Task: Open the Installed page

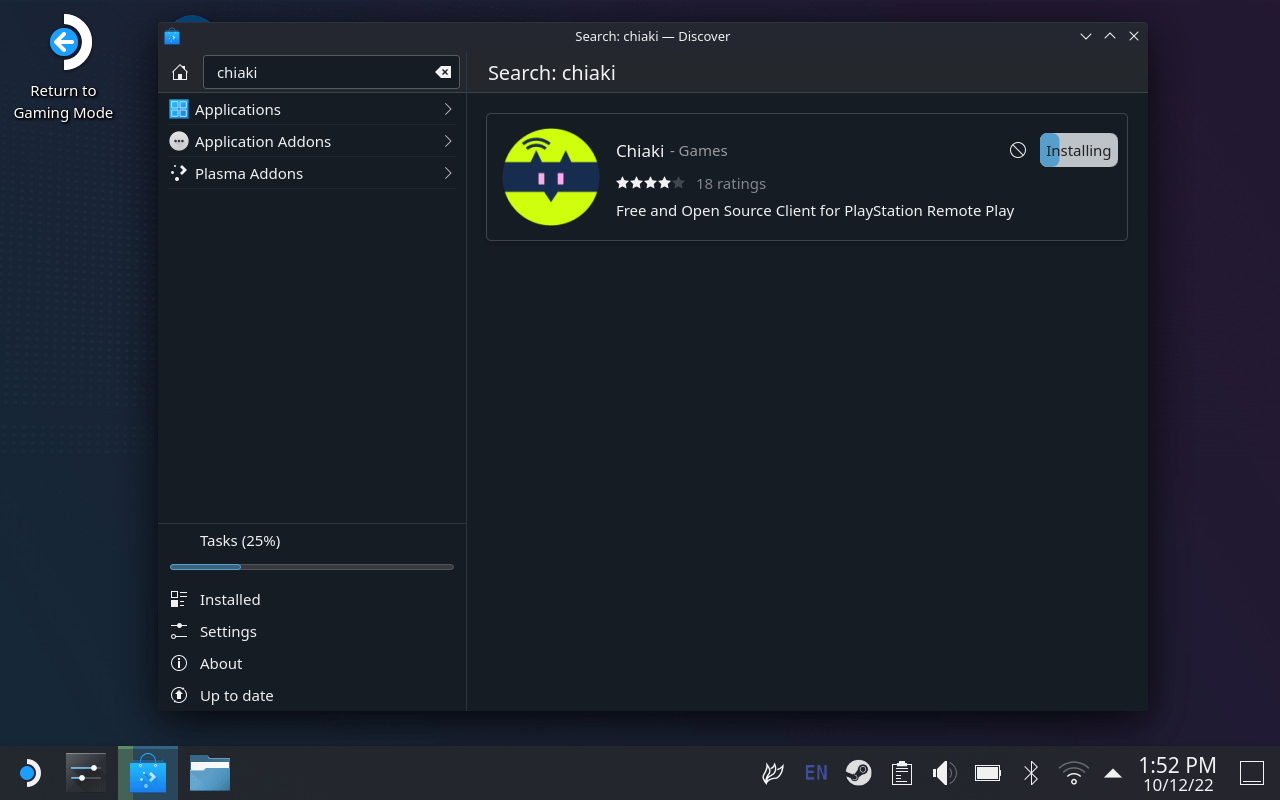Action: pyautogui.click(x=312, y=599)
